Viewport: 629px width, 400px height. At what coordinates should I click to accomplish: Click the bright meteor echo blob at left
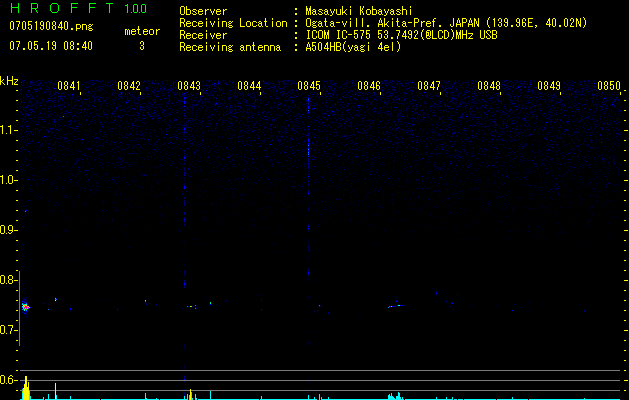pos(26,307)
